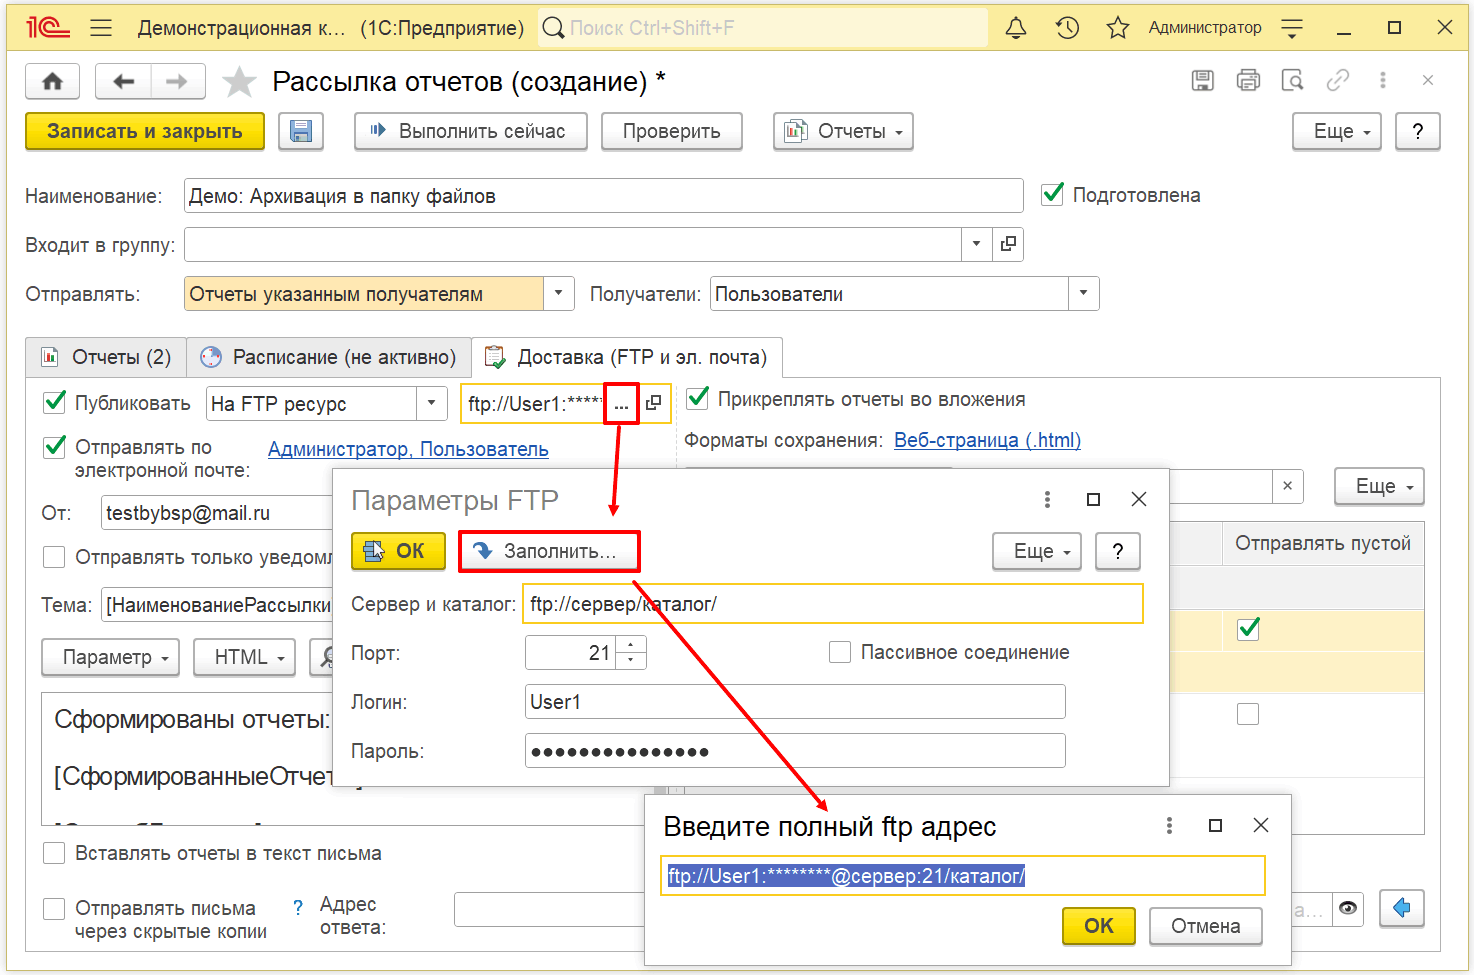Image resolution: width=1474 pixels, height=975 pixels.
Task: Open Параметр dropdown button
Action: click(x=111, y=657)
